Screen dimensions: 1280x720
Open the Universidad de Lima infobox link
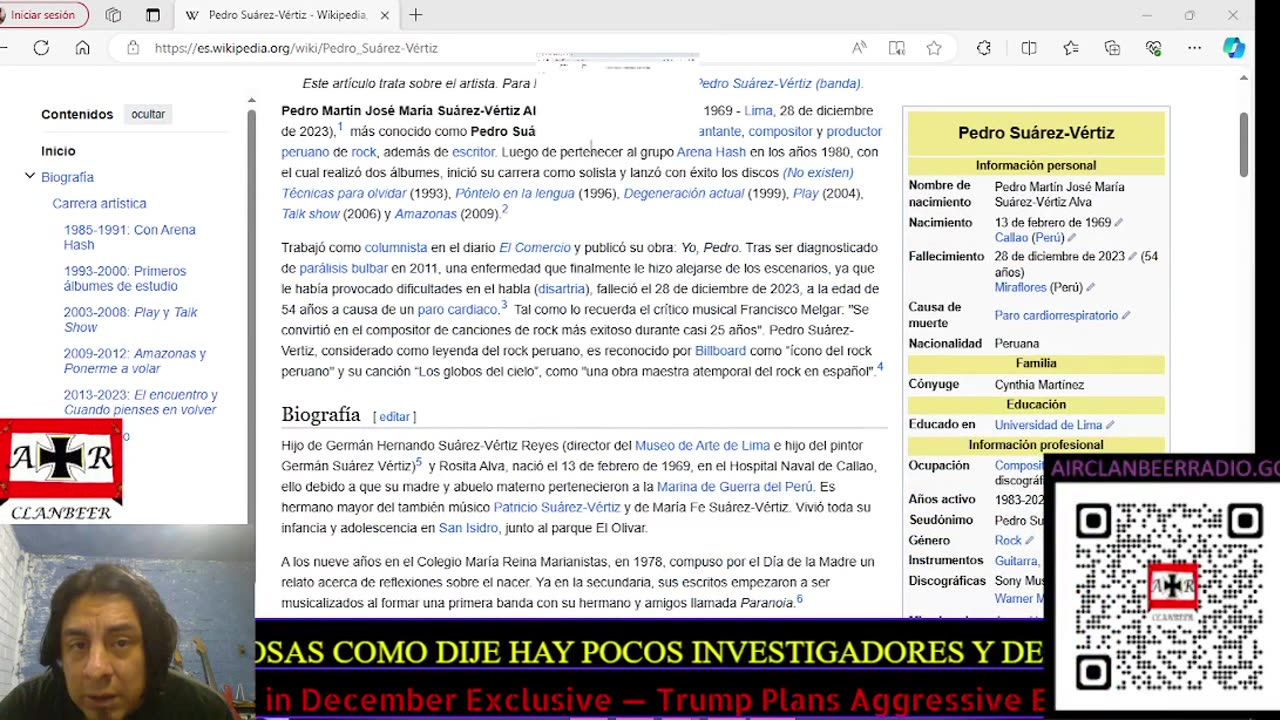[1048, 425]
